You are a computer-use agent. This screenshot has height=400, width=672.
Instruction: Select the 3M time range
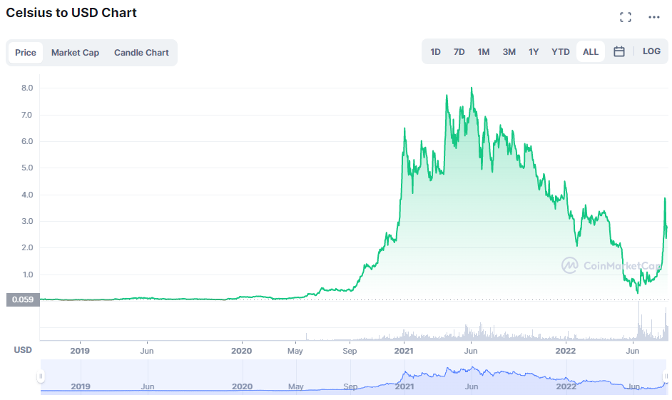509,52
